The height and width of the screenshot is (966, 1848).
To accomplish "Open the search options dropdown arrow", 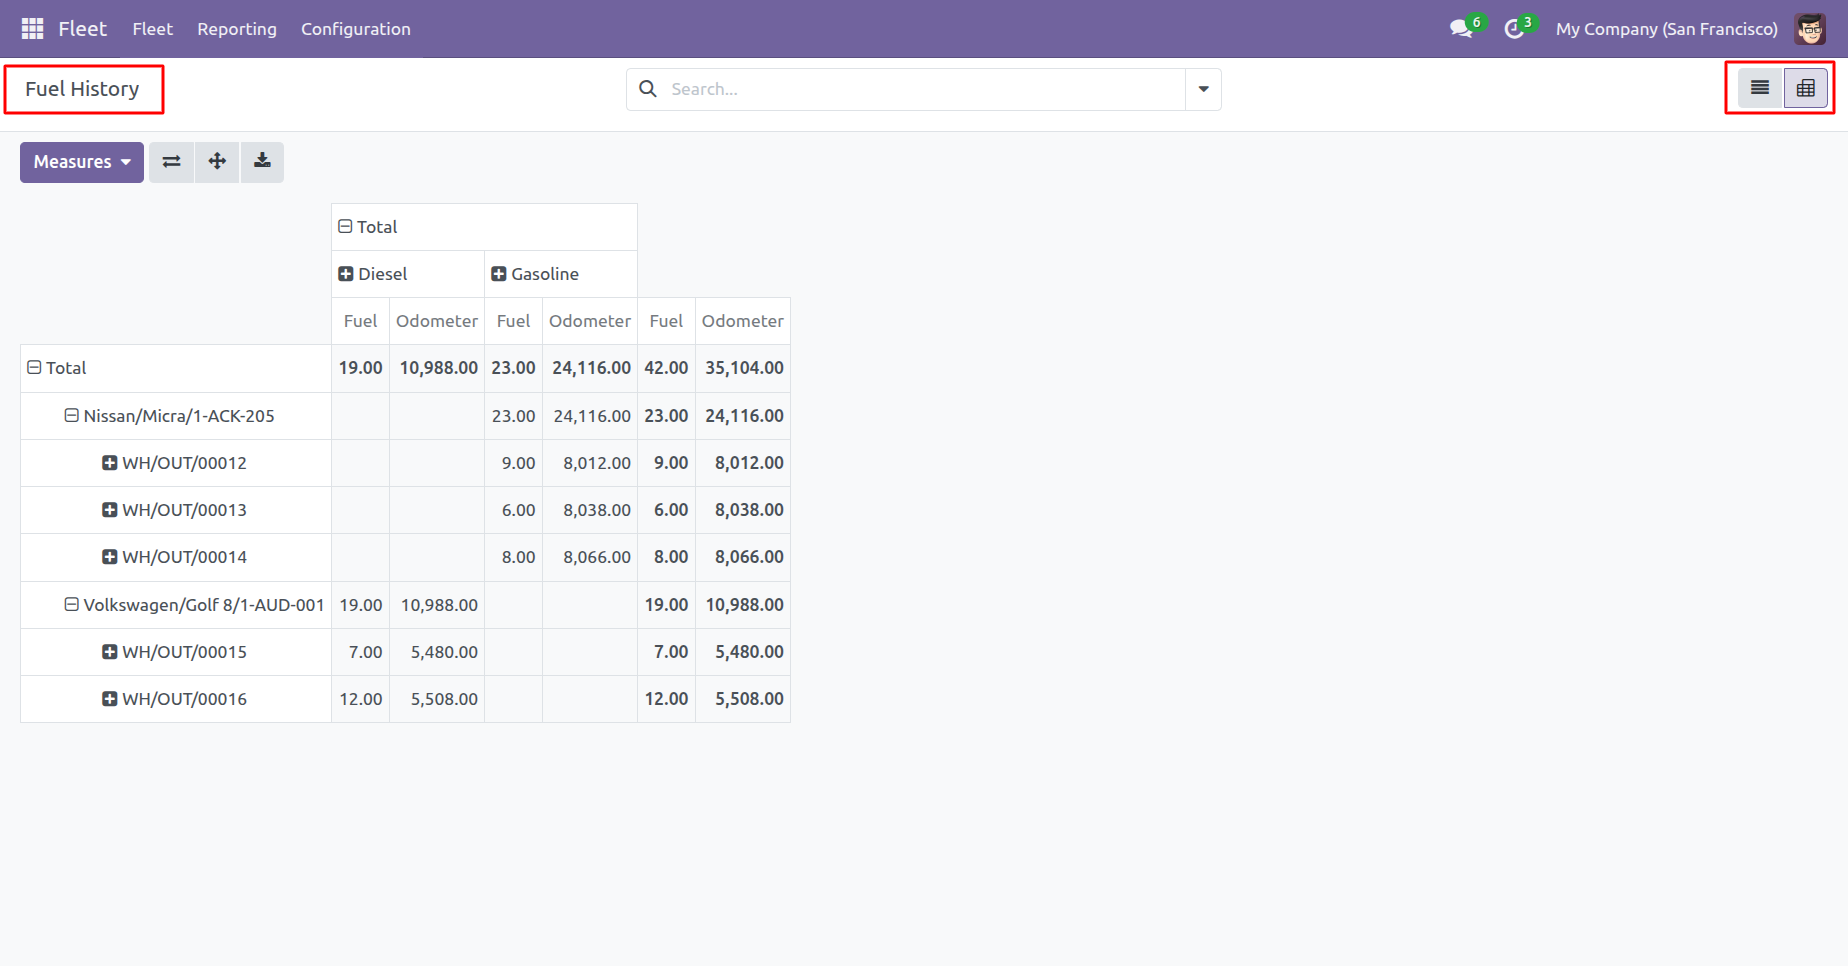I will click(1203, 89).
